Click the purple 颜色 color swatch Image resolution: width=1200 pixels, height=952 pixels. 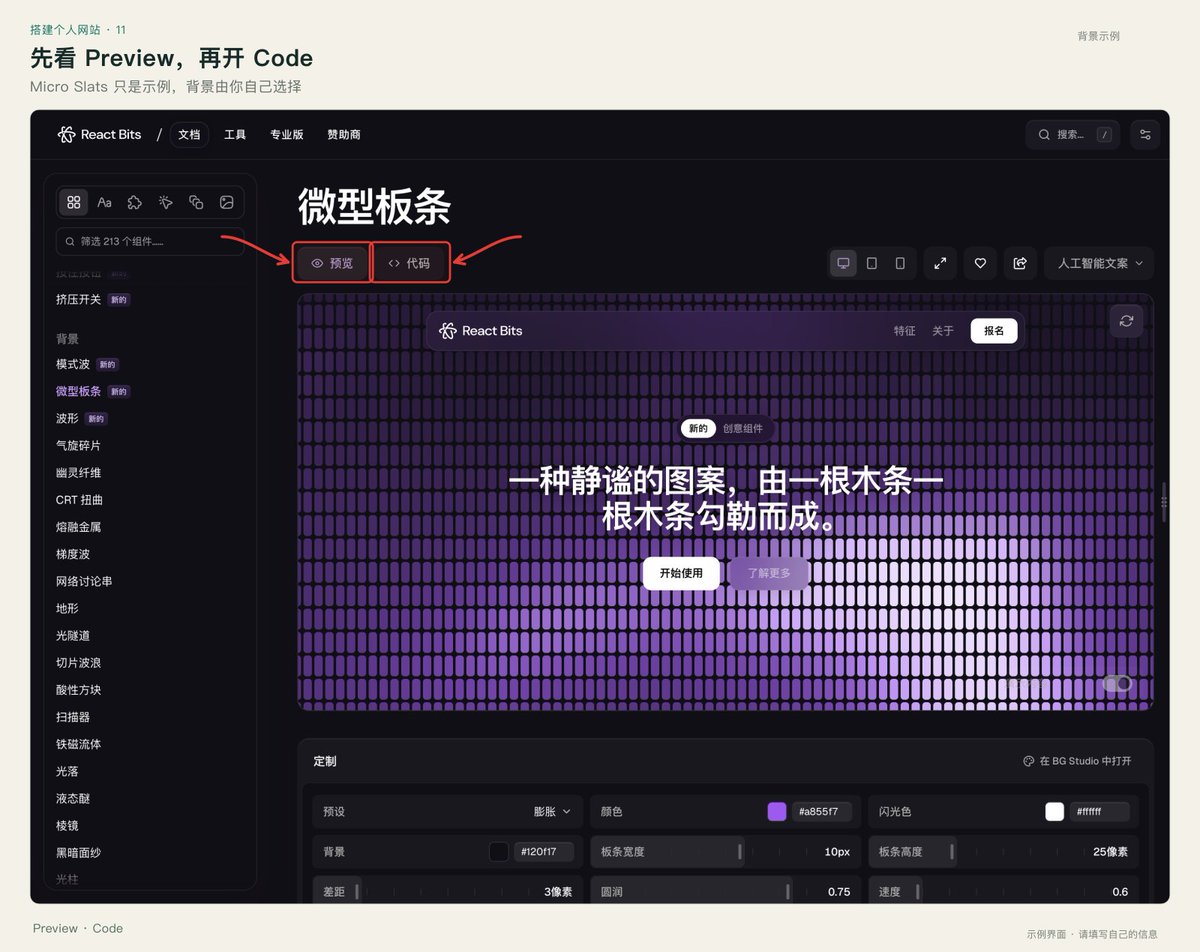point(777,811)
